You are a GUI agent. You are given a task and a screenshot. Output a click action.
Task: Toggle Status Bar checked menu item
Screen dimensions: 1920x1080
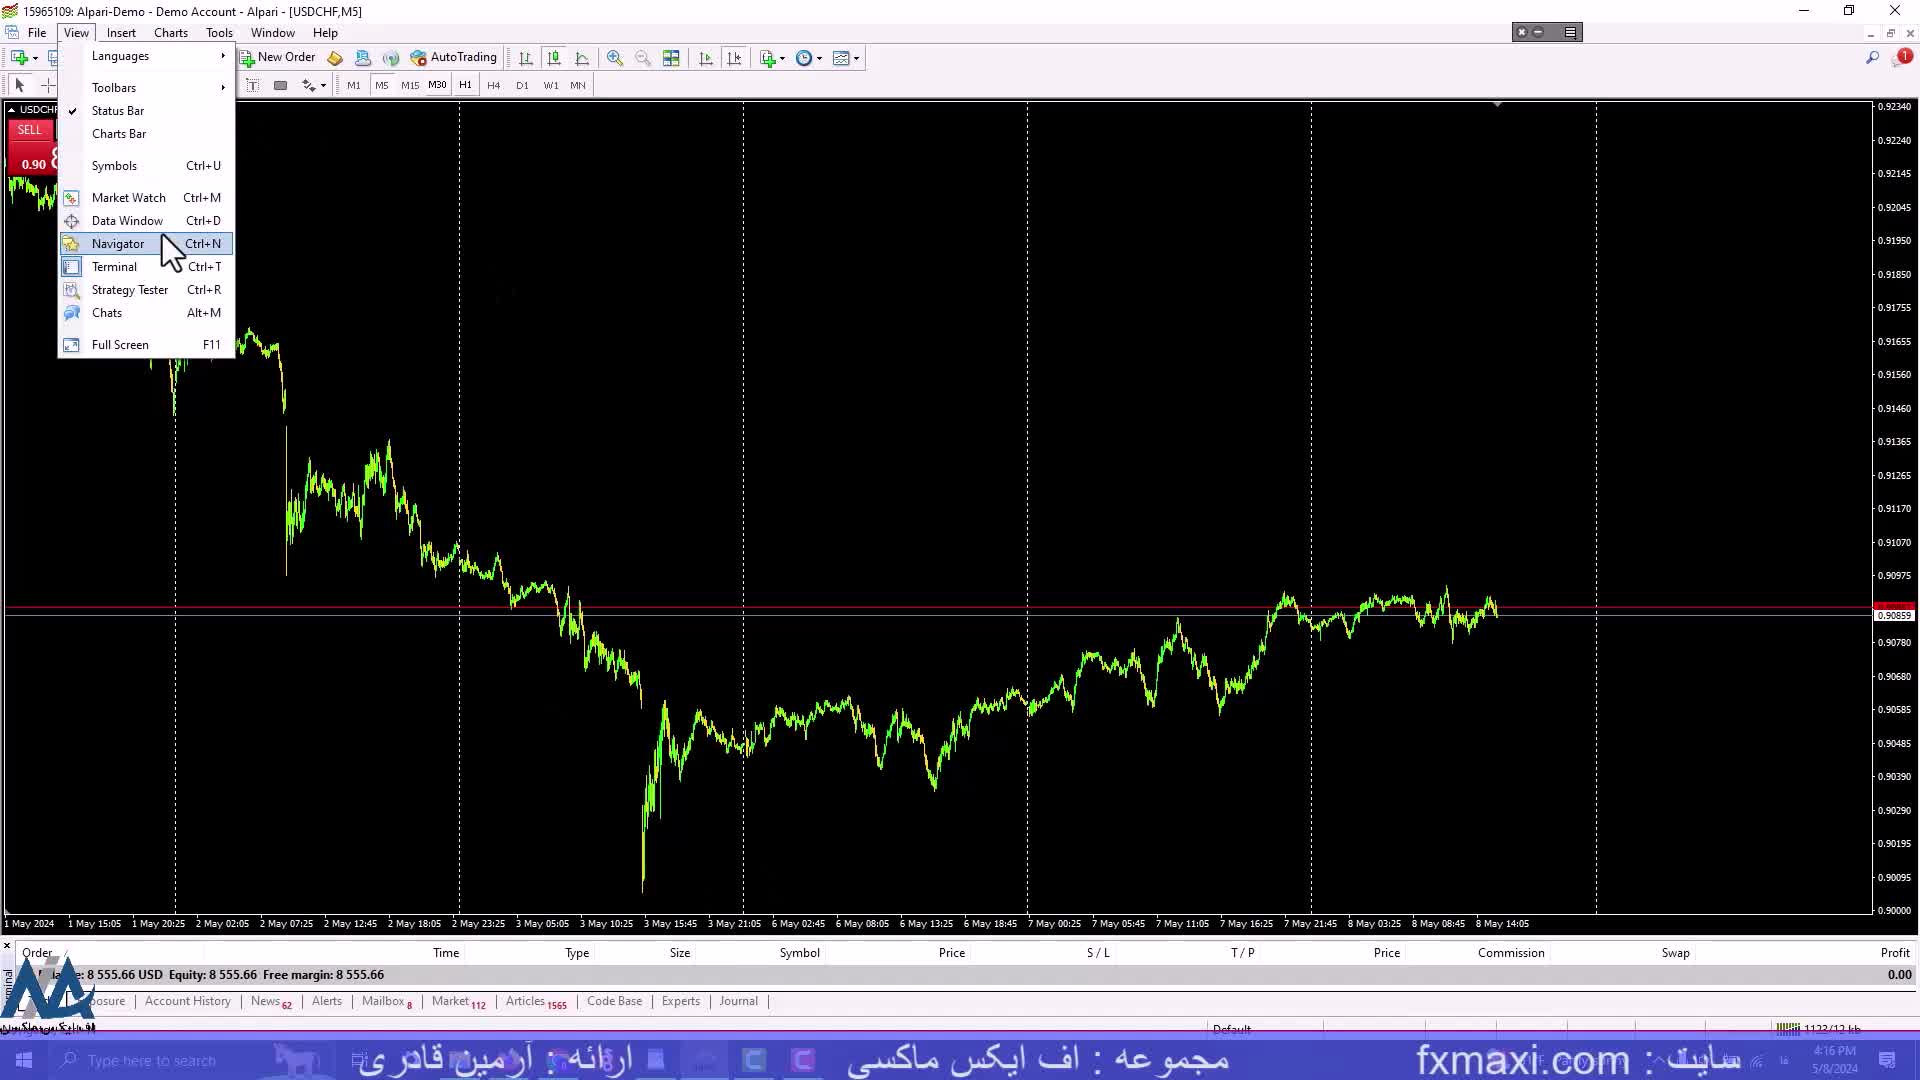point(118,111)
